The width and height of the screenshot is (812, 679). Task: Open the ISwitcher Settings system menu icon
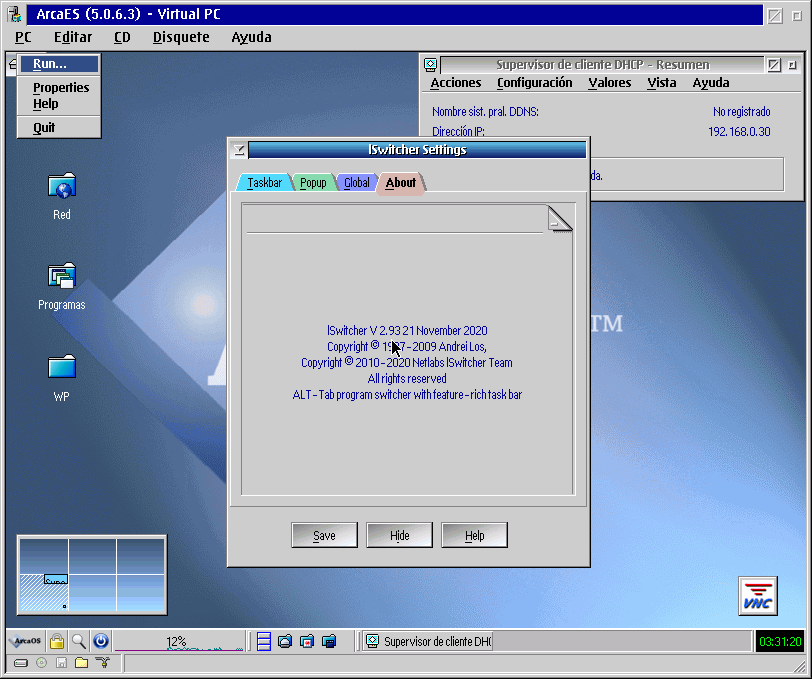[239, 150]
